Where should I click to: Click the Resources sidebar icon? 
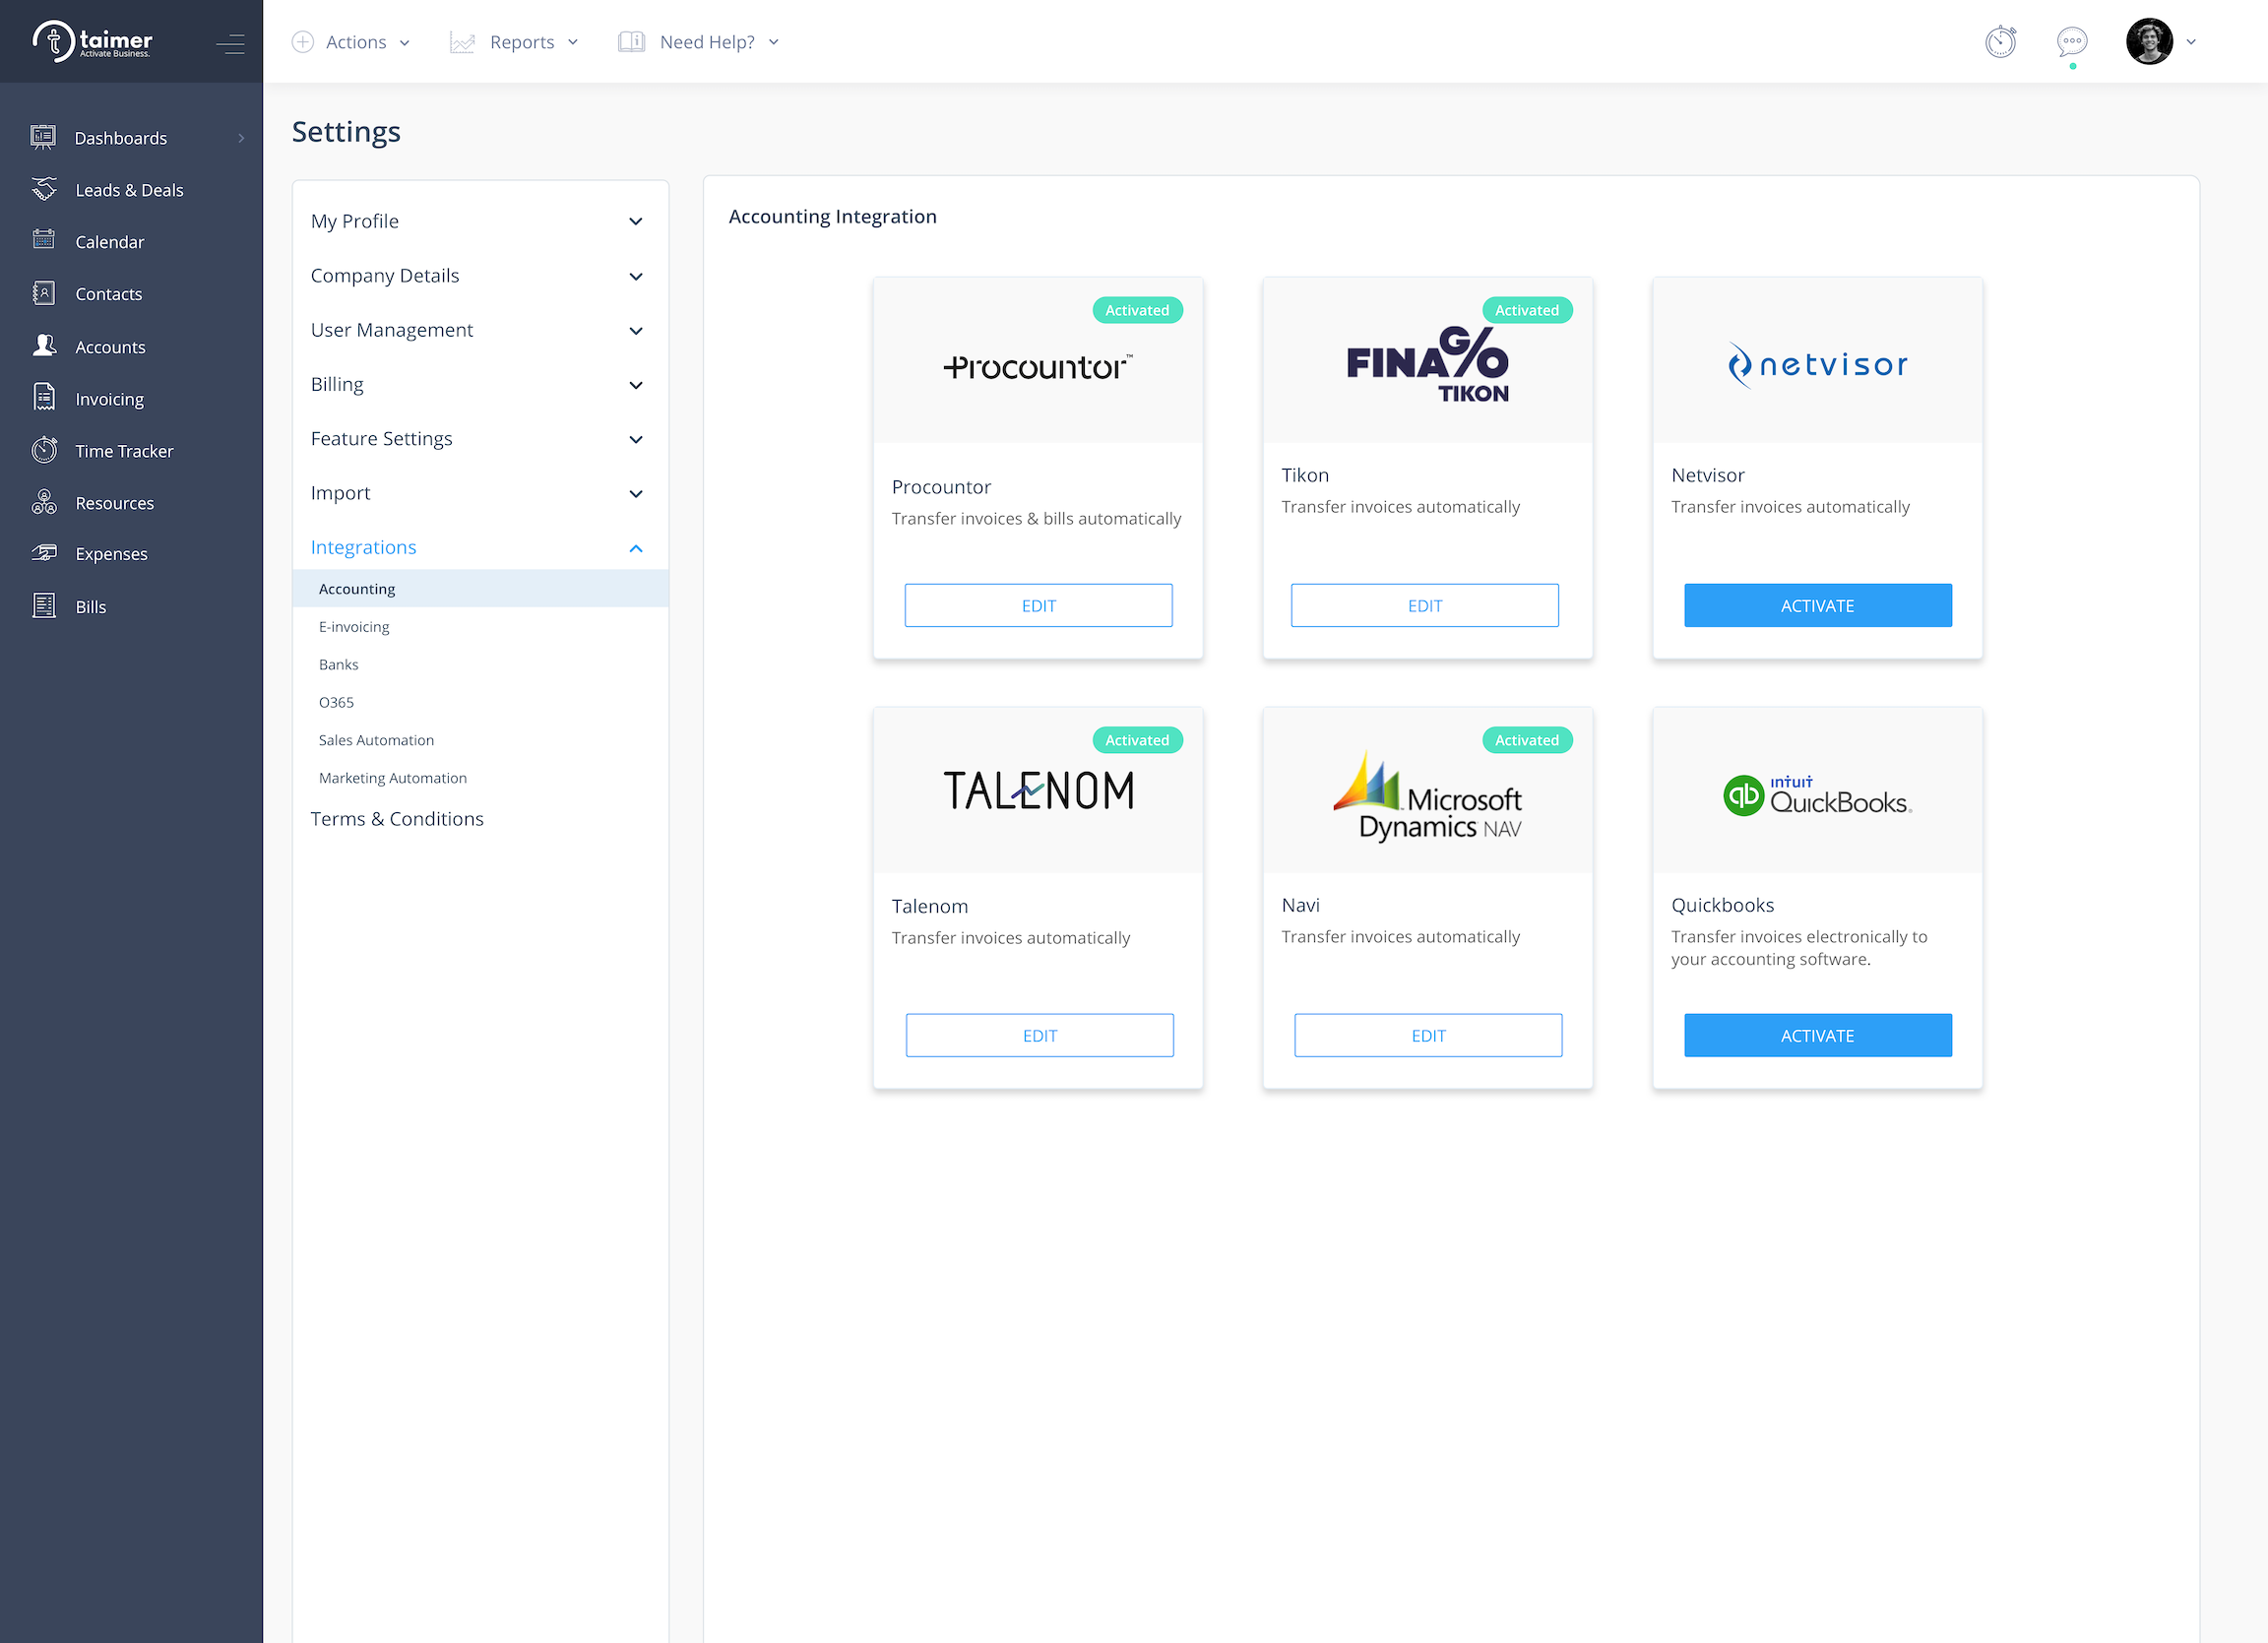pyautogui.click(x=44, y=502)
